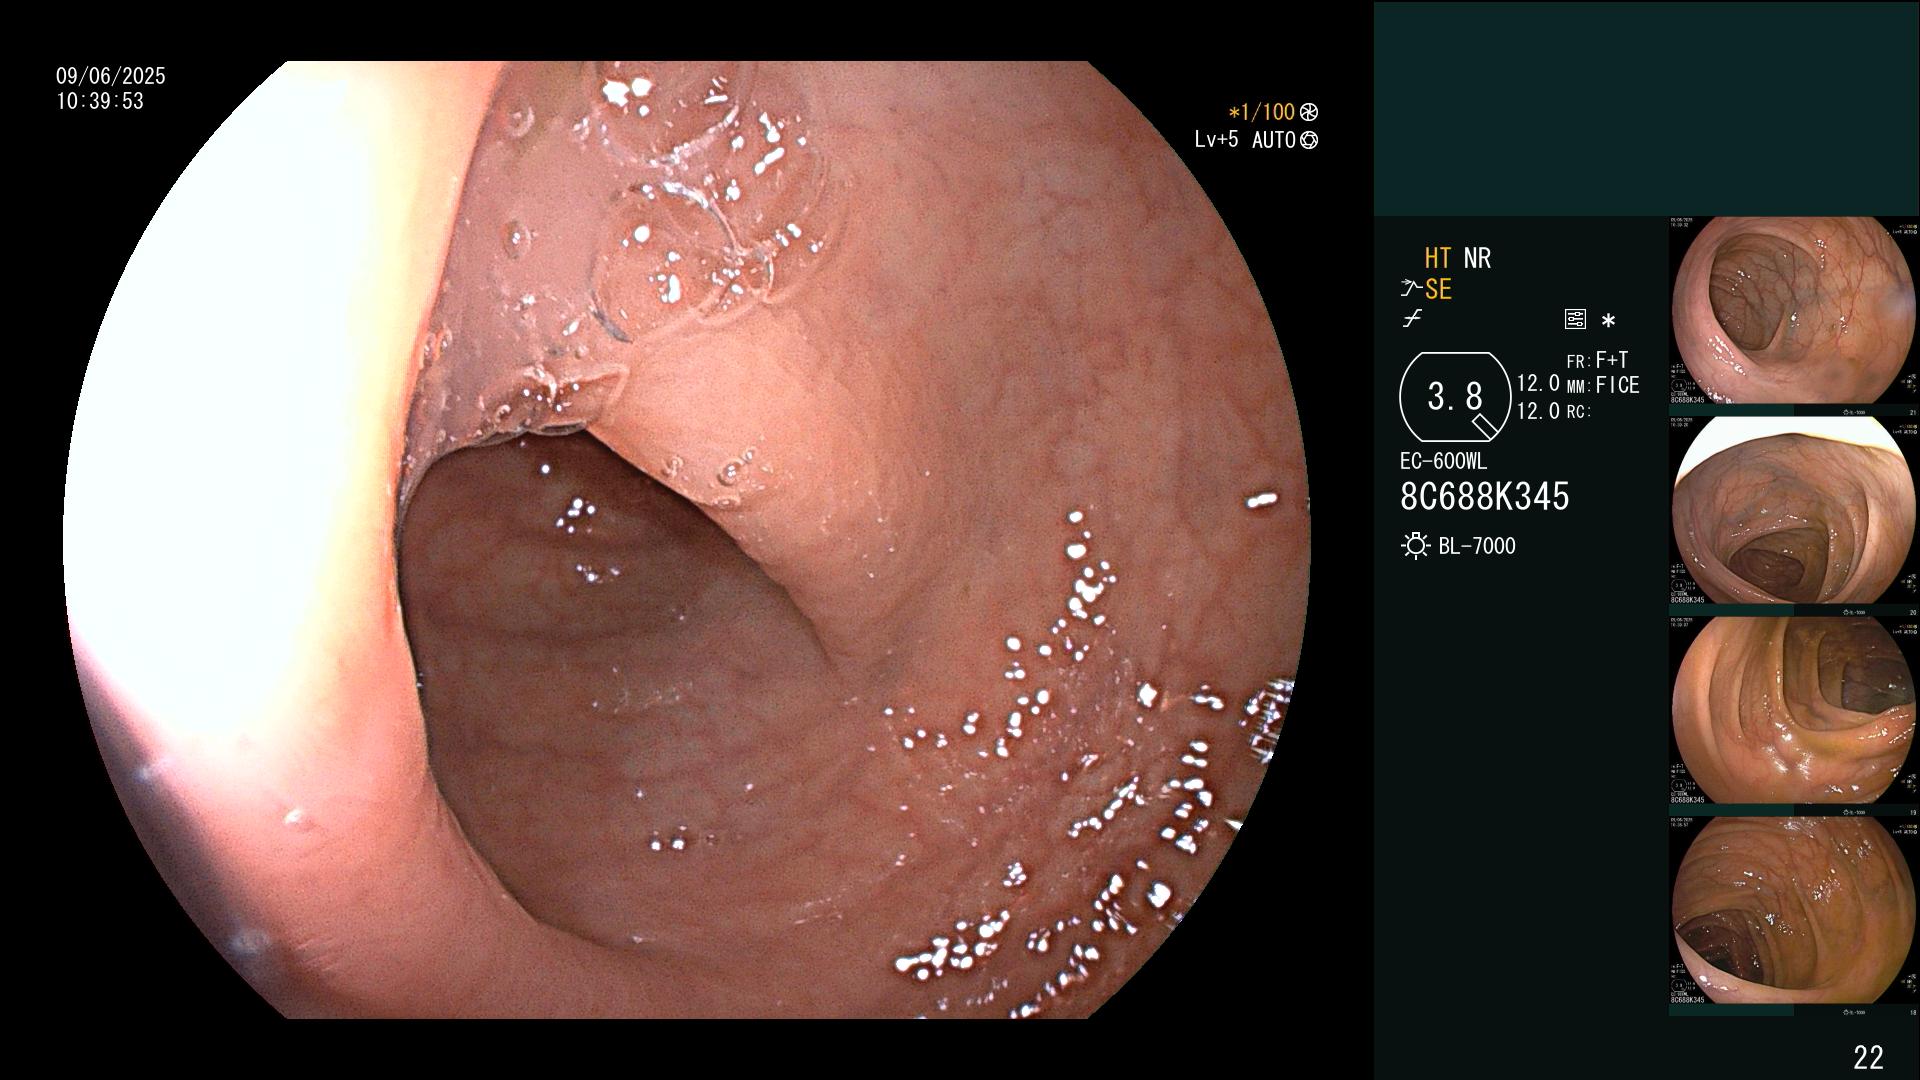Click the upper 12.0 value
Viewport: 1920px width, 1080px height.
pyautogui.click(x=1538, y=384)
